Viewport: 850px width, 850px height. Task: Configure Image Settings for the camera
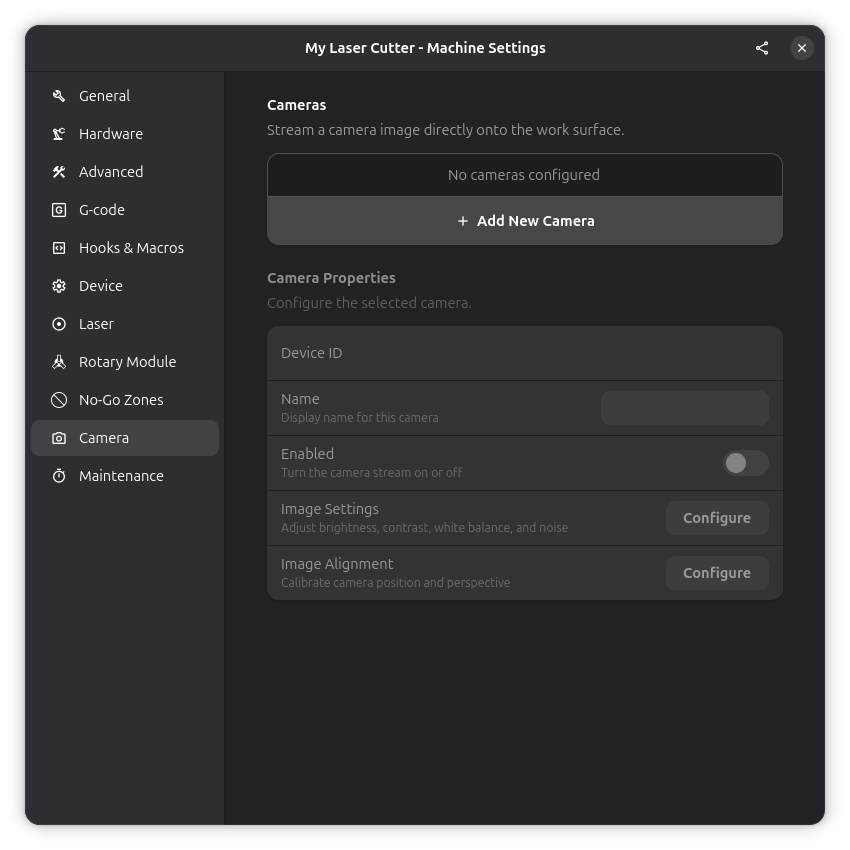click(x=716, y=518)
